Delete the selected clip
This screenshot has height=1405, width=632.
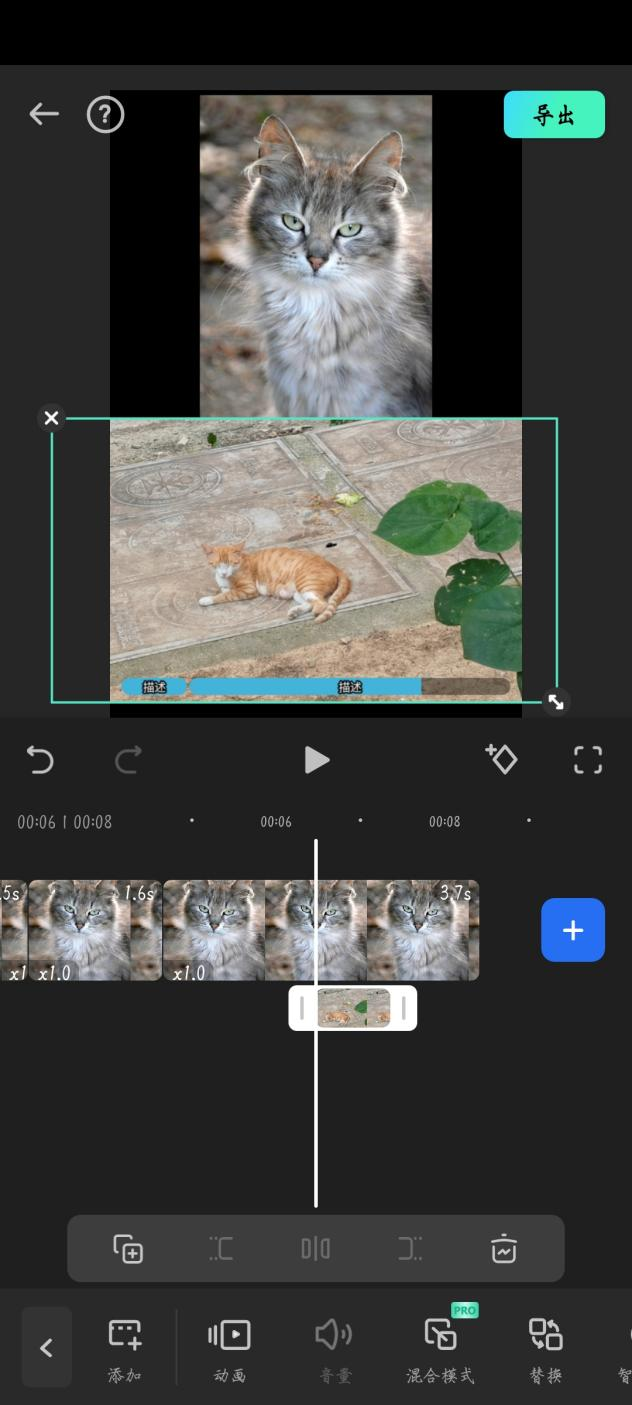504,1248
